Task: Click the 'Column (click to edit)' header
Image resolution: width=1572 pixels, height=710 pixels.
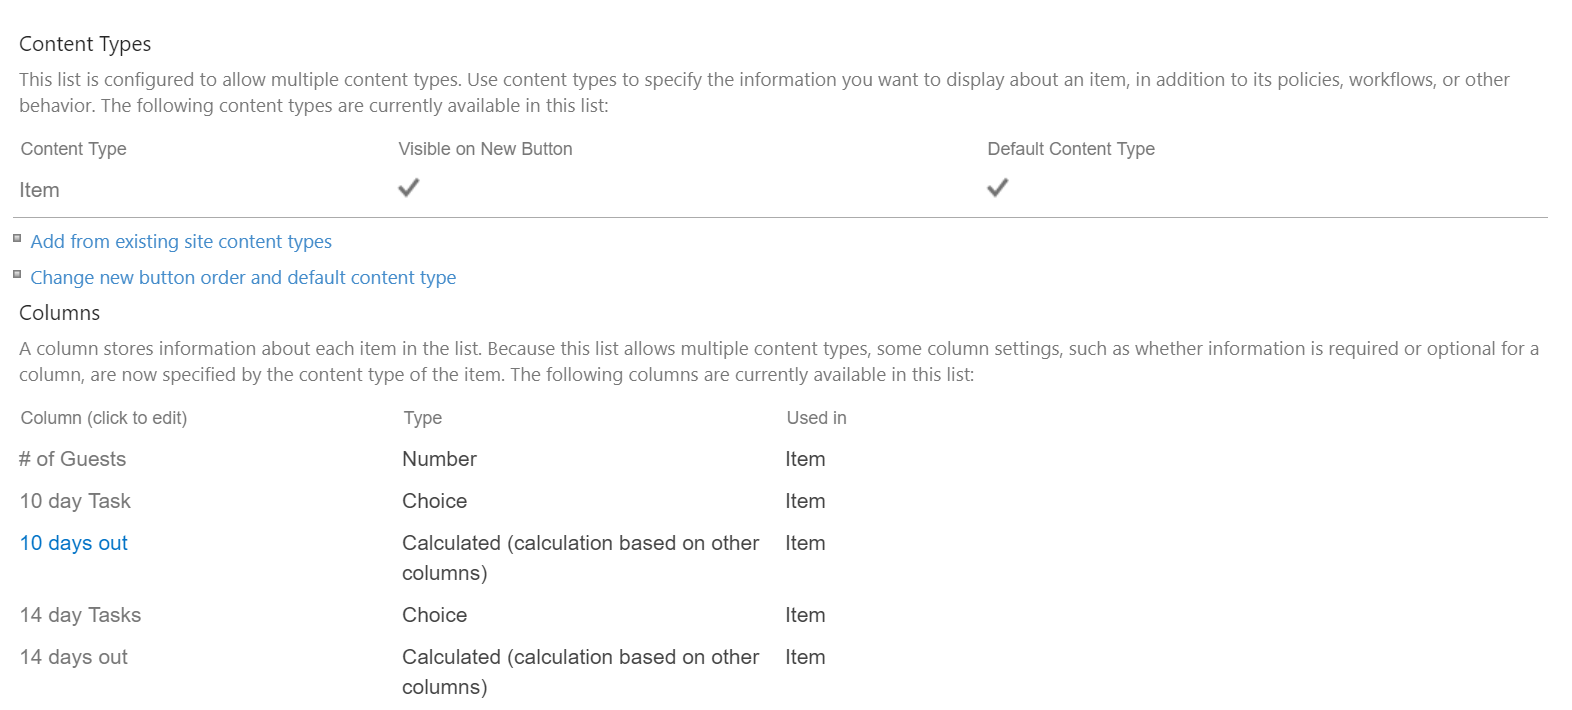Action: pos(104,418)
